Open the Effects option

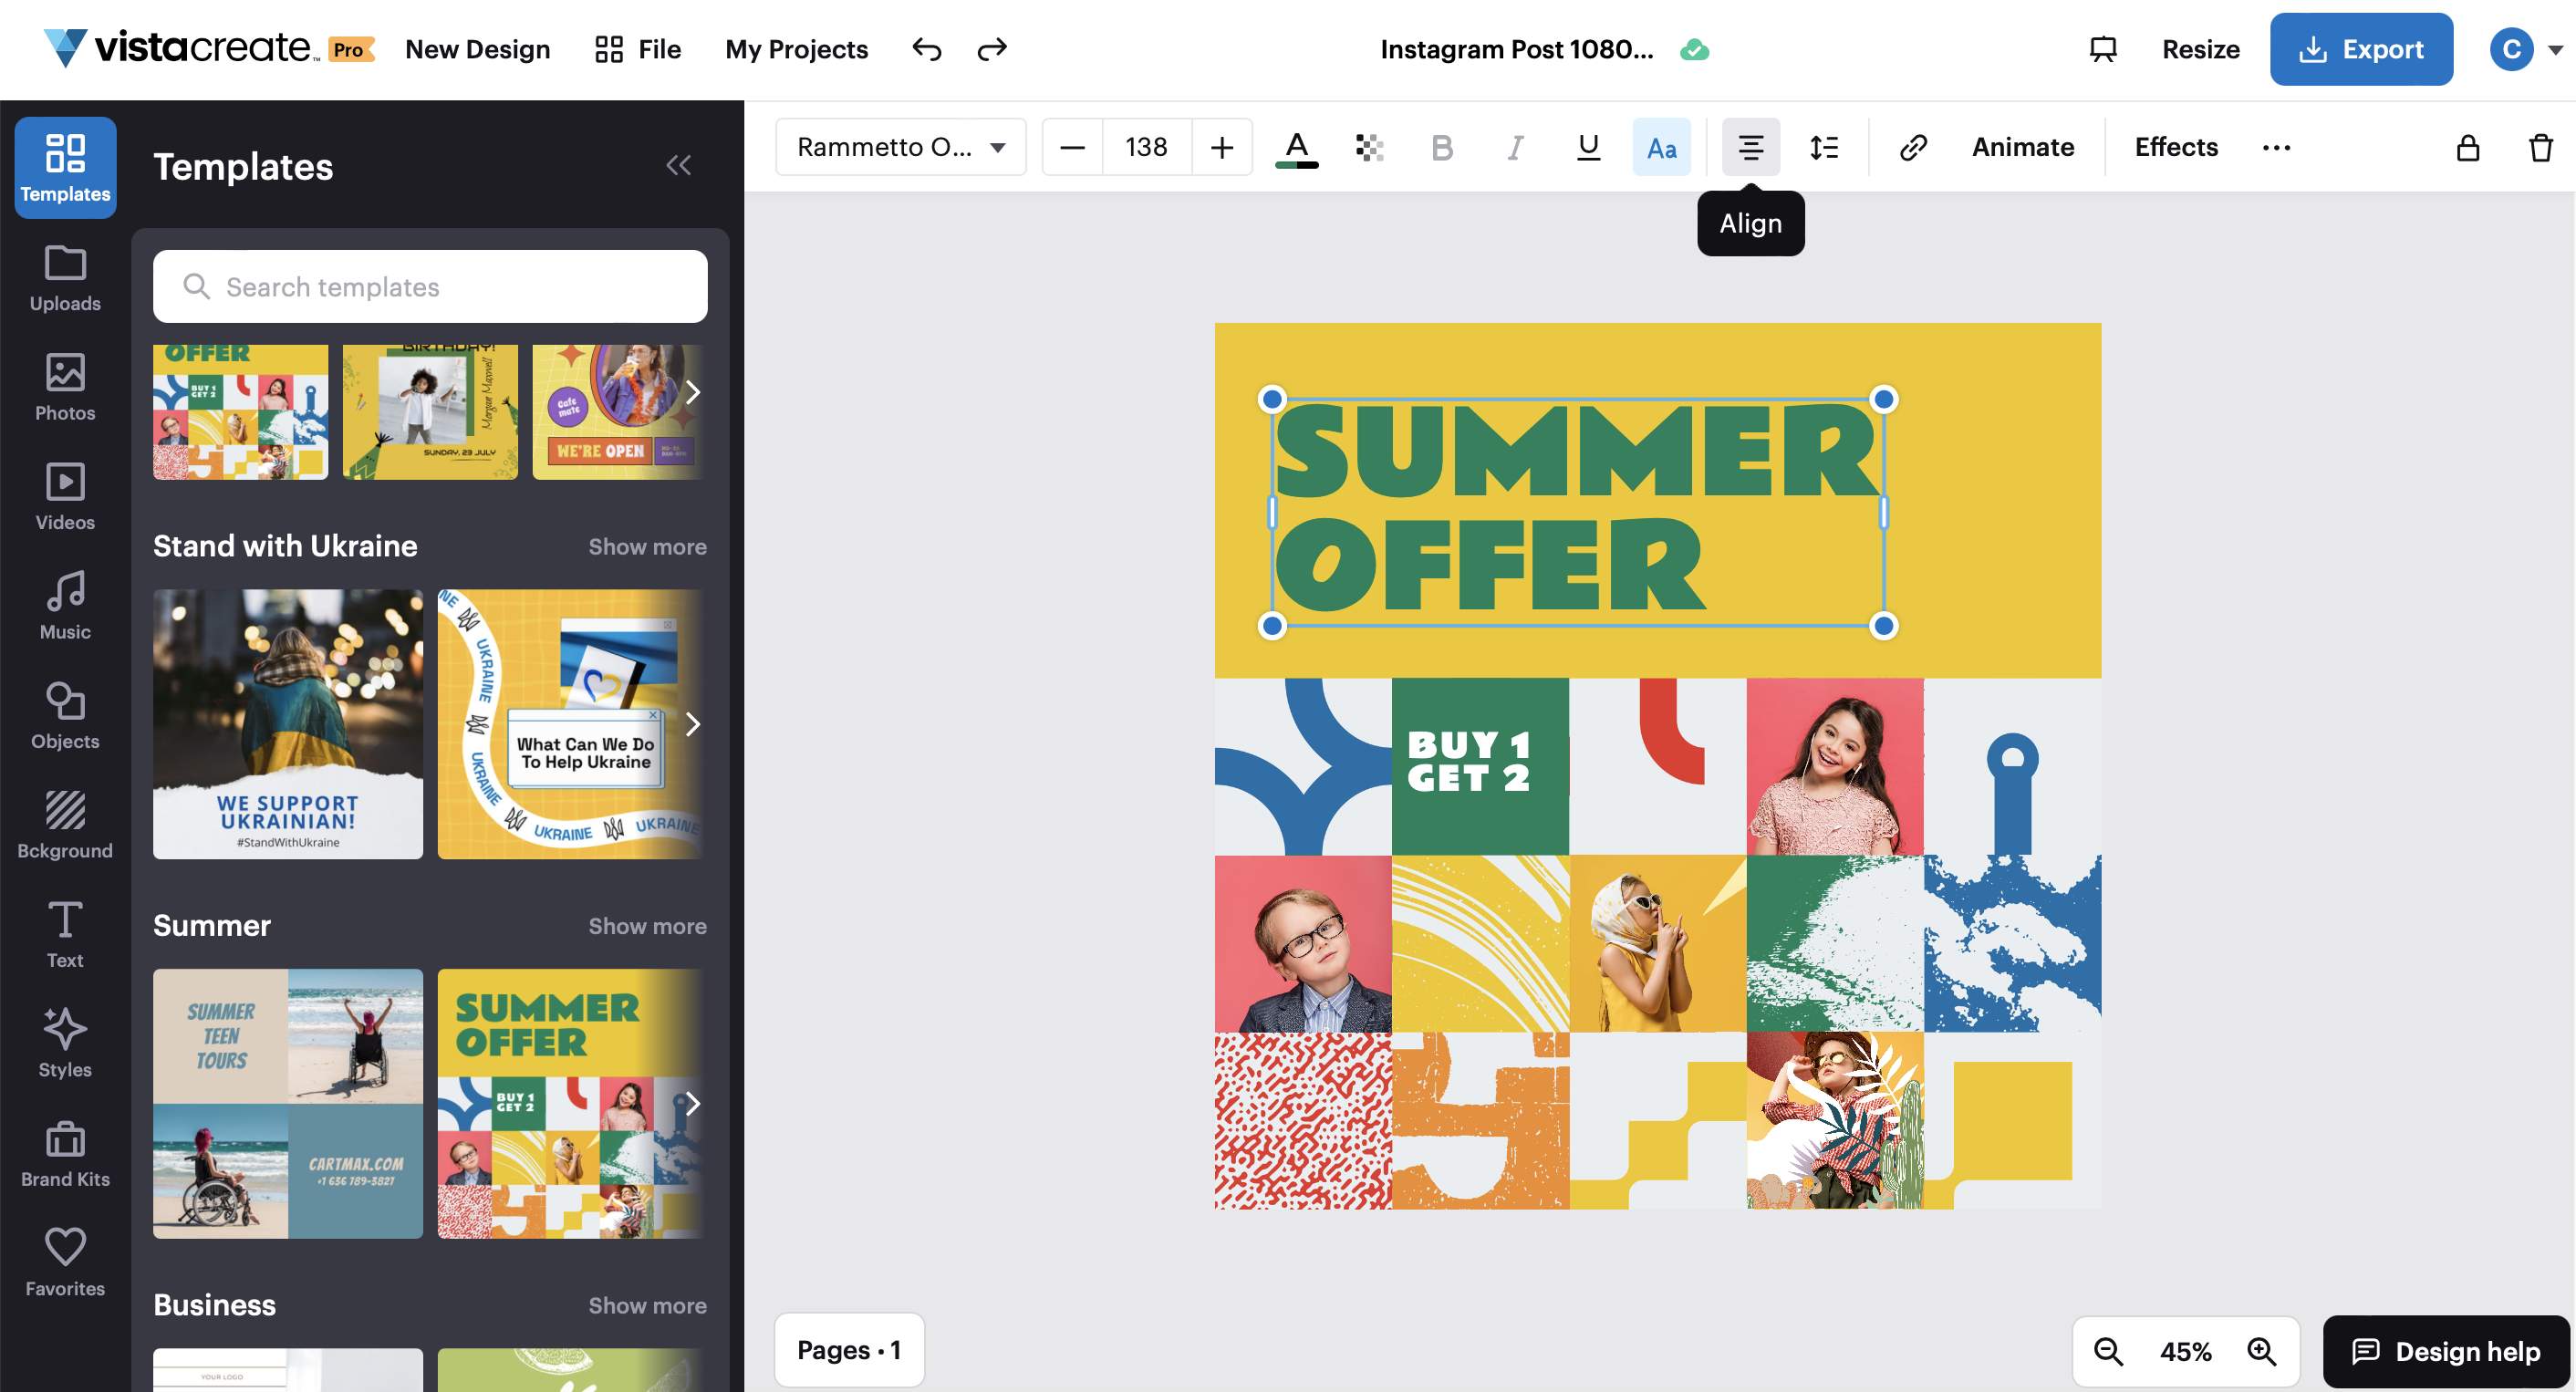[2176, 148]
